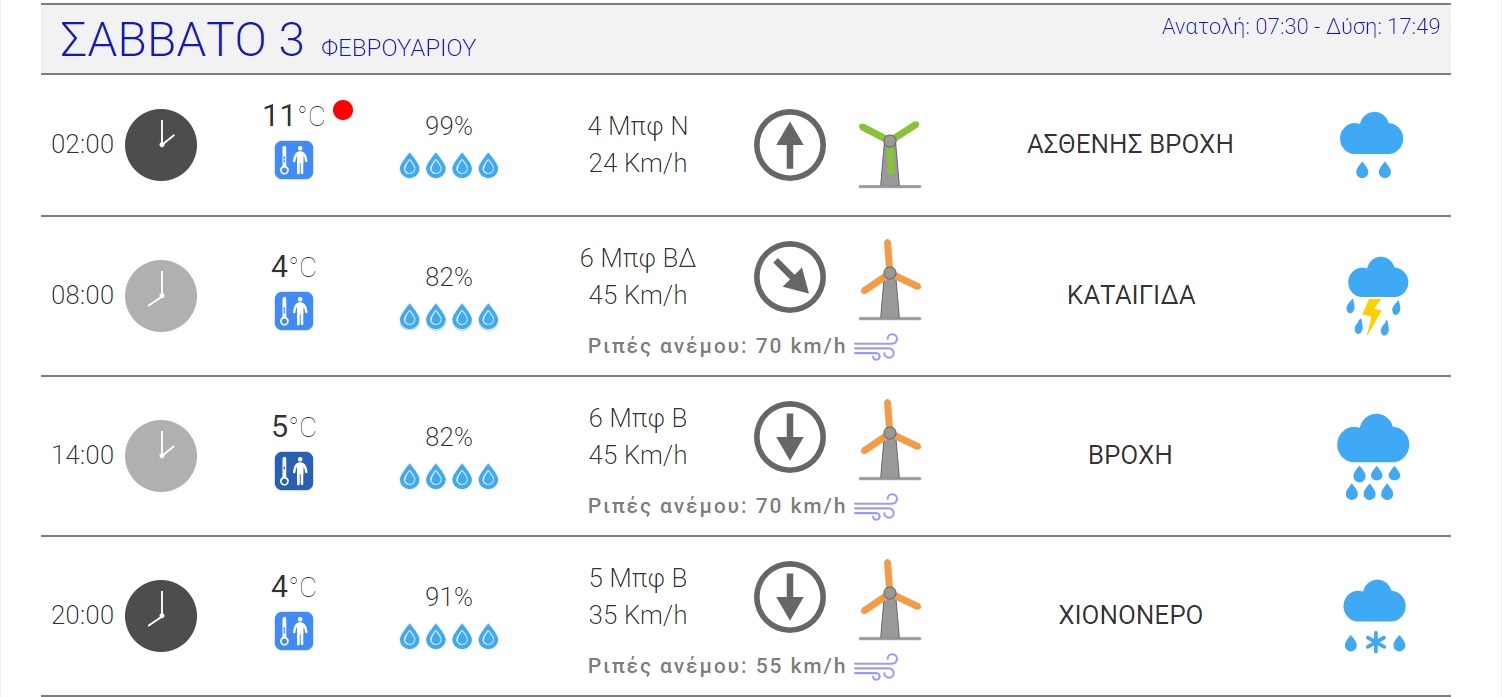Click the sleet cloud icon at 20:00
Screen dimensions: 1502x697
(1374, 615)
